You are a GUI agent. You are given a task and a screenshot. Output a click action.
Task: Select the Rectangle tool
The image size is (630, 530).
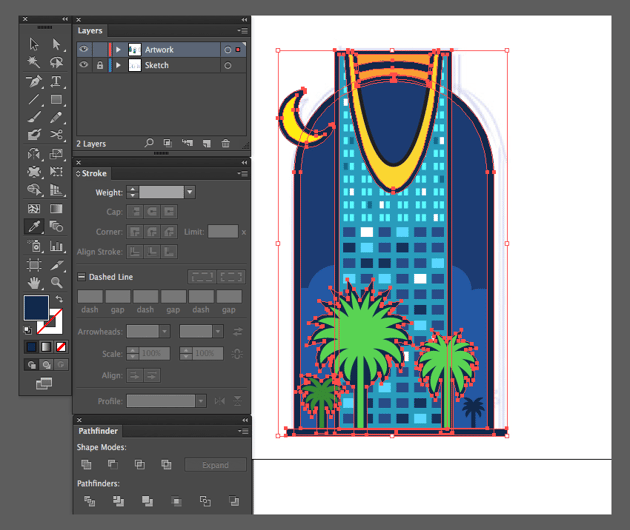coord(56,99)
